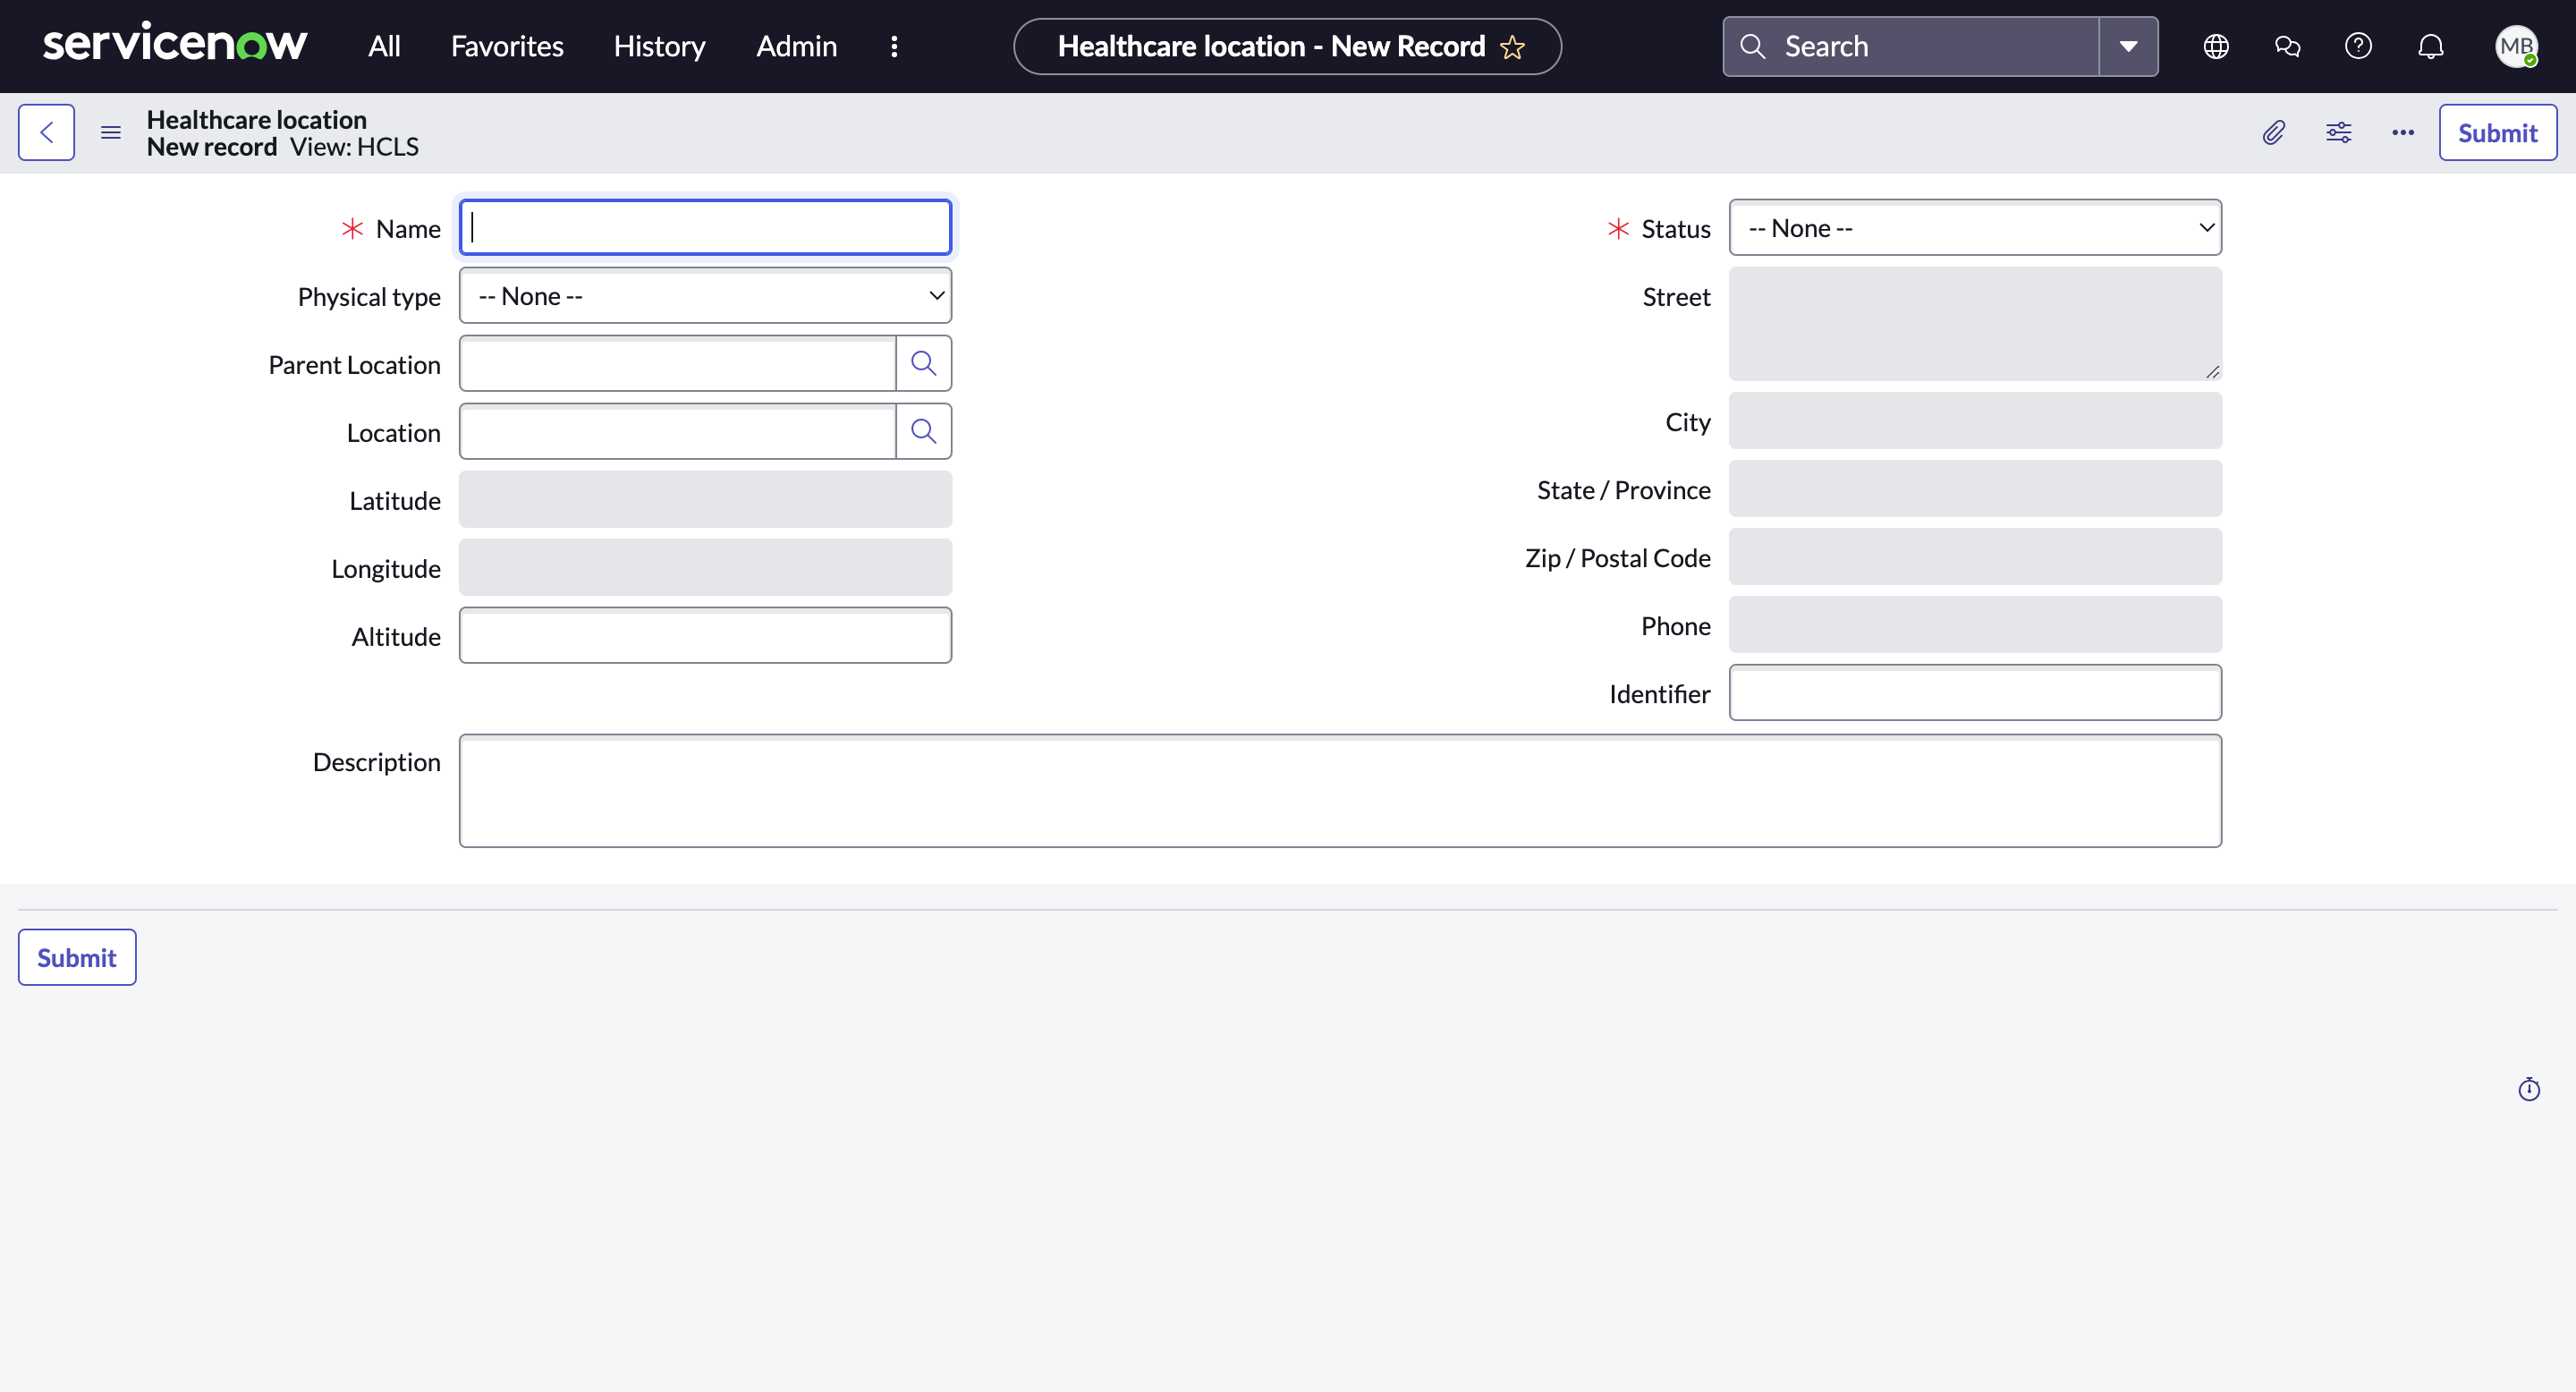Image resolution: width=2576 pixels, height=1392 pixels.
Task: Click the Altitude input field
Action: click(x=705, y=635)
